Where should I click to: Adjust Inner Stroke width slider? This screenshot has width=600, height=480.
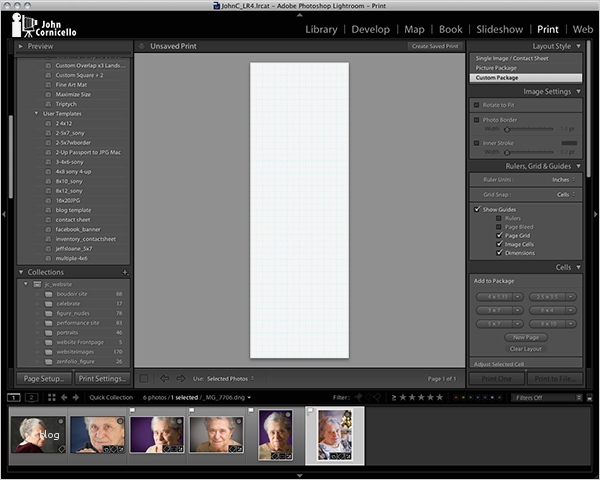point(507,152)
